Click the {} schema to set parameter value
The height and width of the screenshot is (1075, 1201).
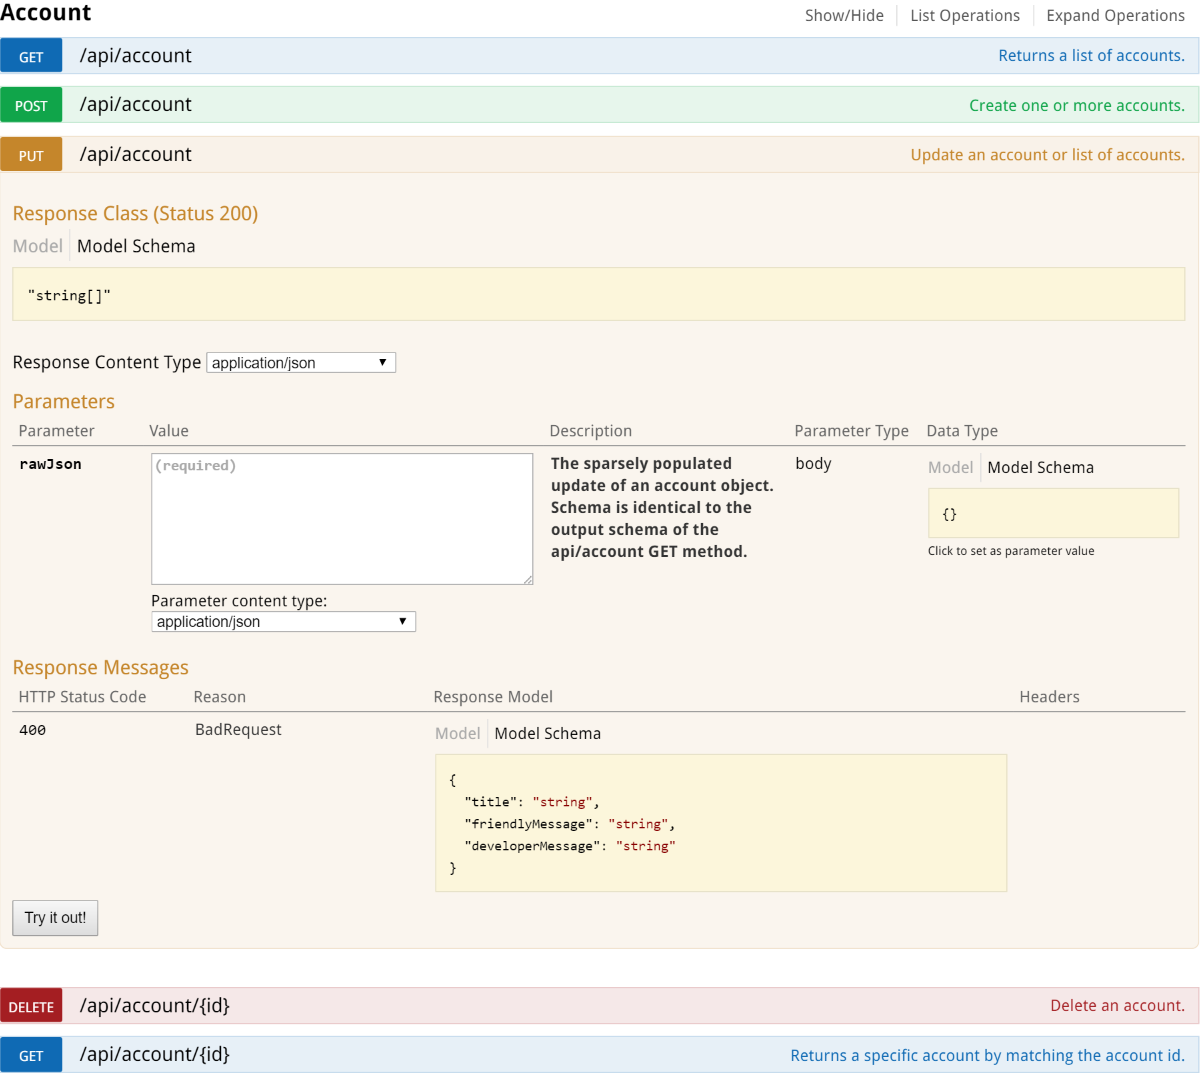(x=1052, y=513)
